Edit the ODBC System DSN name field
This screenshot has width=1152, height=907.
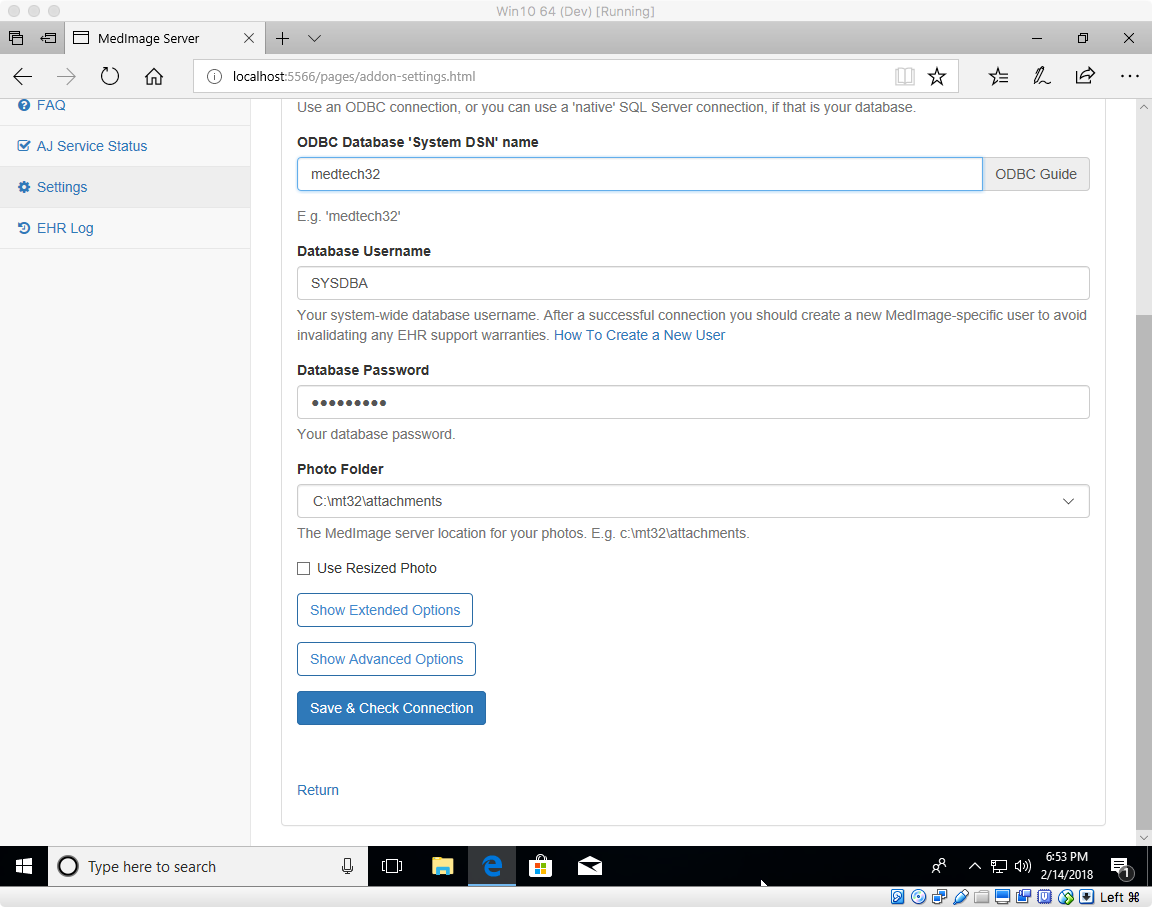(639, 174)
